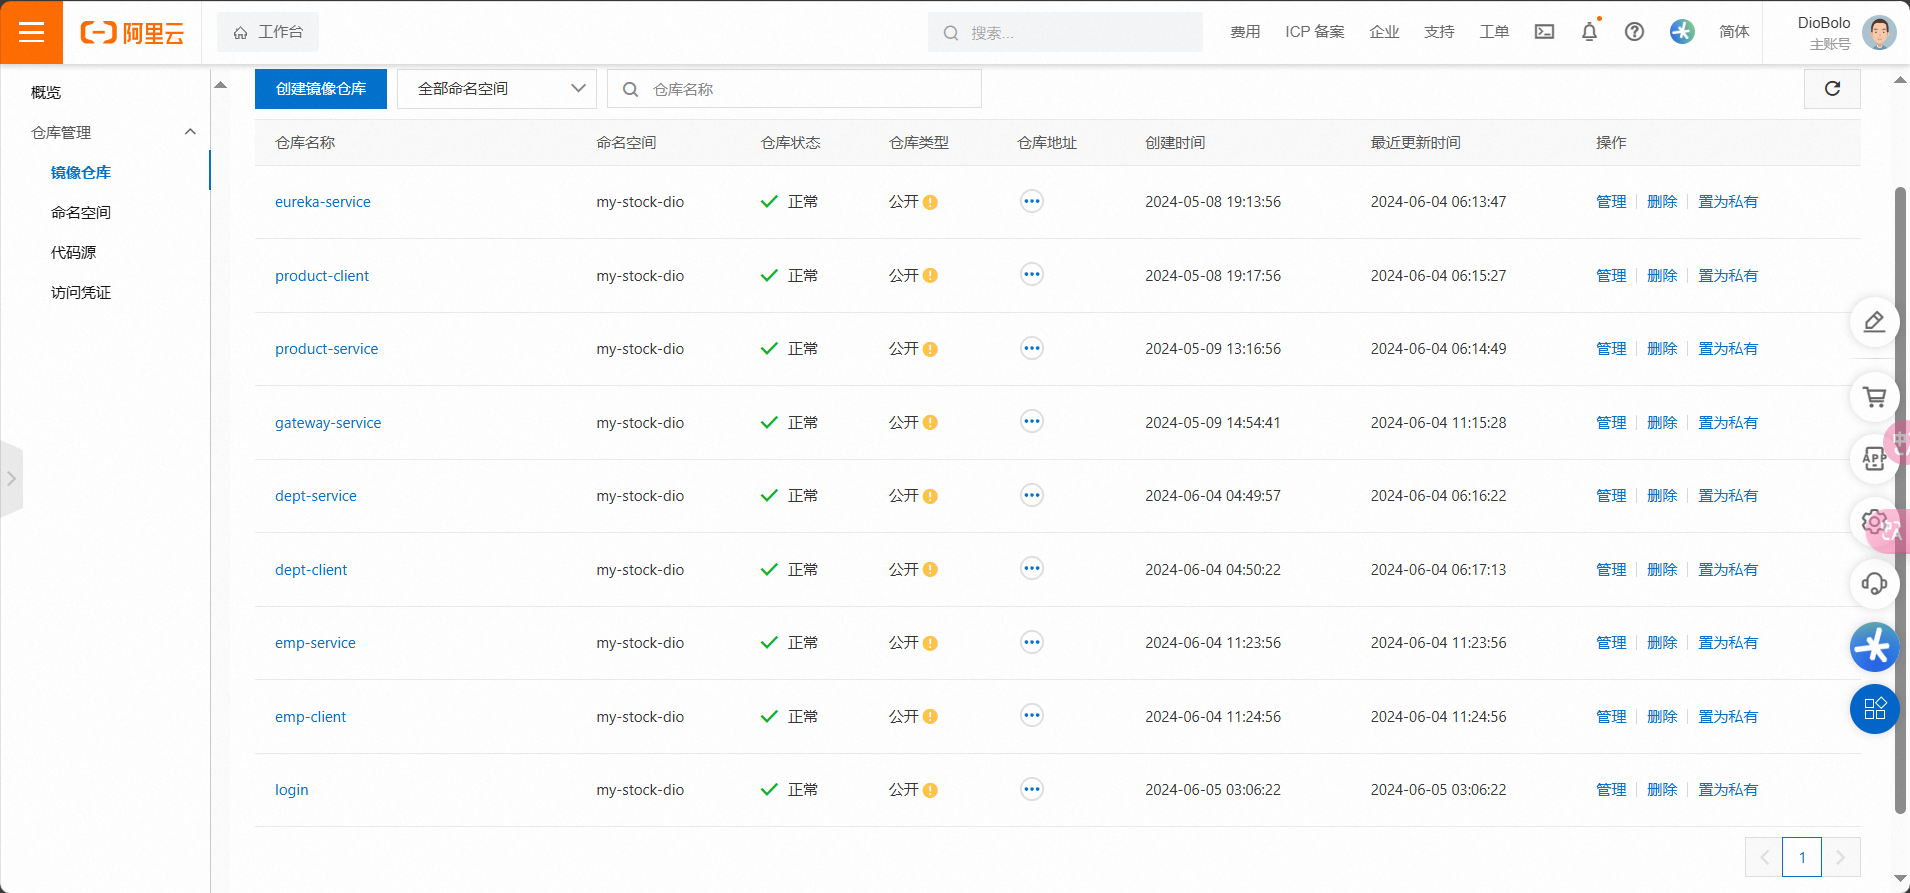Viewport: 1910px width, 893px height.
Task: Collapse the 仓库管理 sidebar section
Action: click(190, 132)
